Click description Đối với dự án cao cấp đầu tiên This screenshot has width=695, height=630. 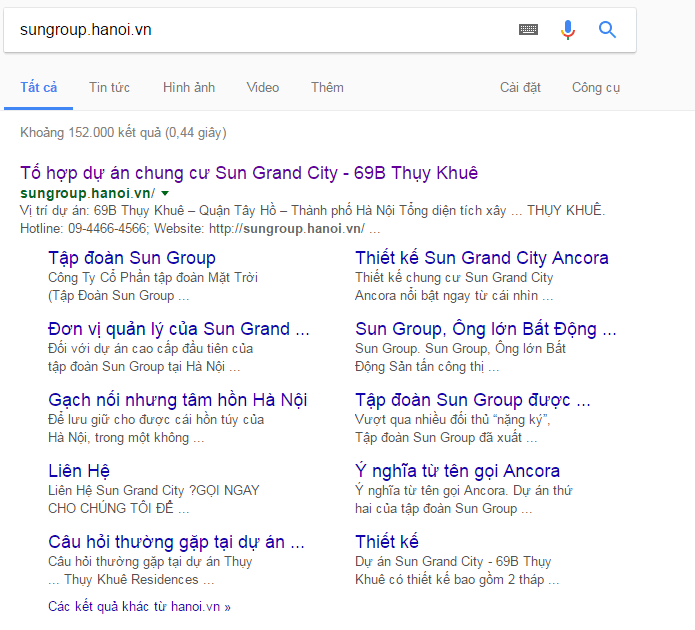coord(151,357)
